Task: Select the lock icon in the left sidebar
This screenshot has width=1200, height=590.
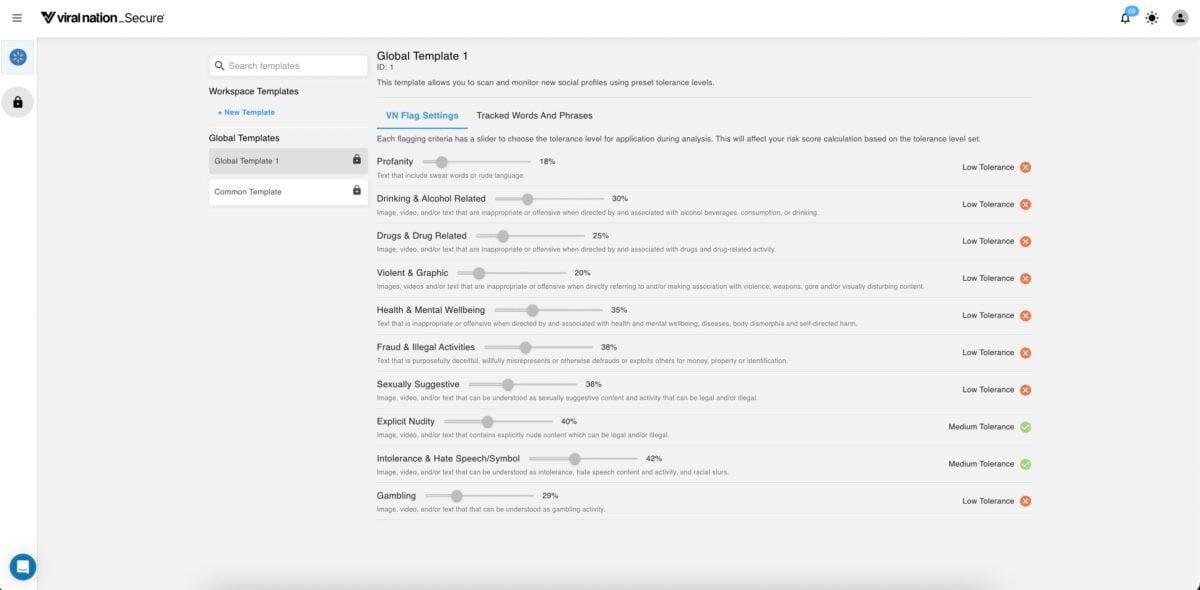Action: tap(16, 101)
